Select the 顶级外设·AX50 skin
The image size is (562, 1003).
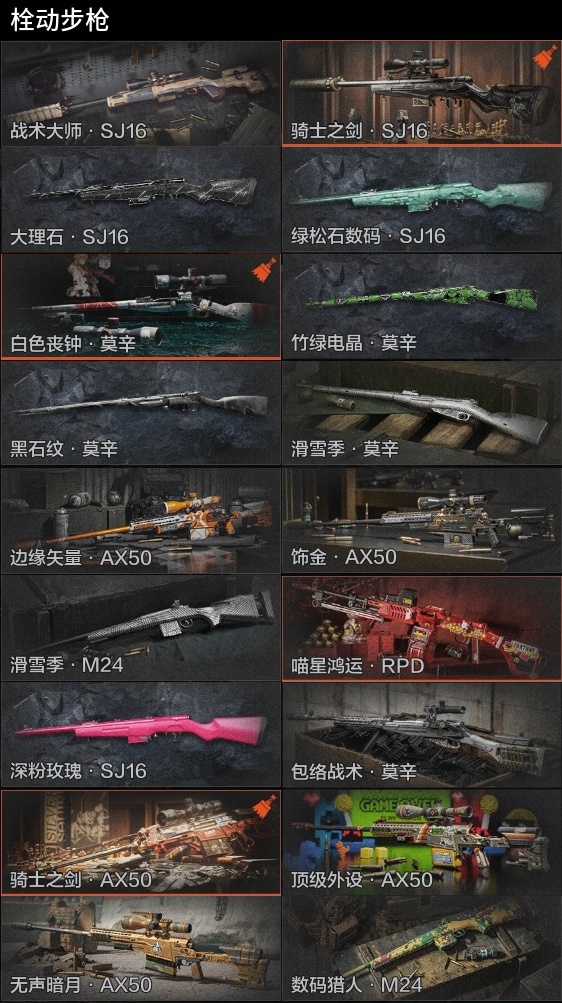pos(422,842)
